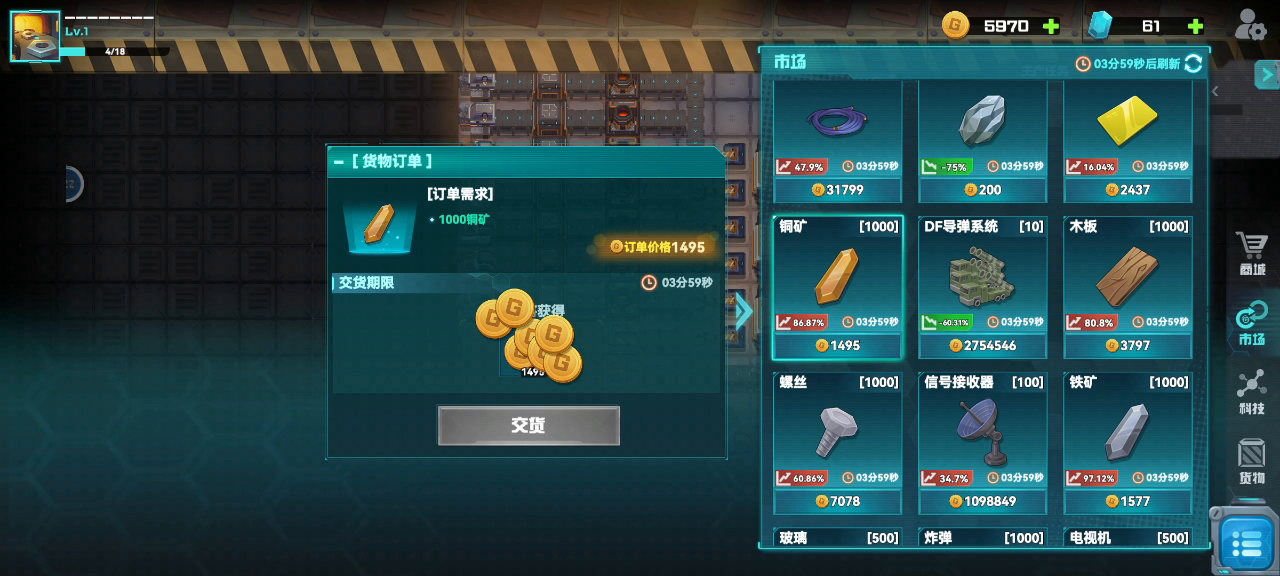Open the 商城 shop cart icon

(x=1252, y=254)
